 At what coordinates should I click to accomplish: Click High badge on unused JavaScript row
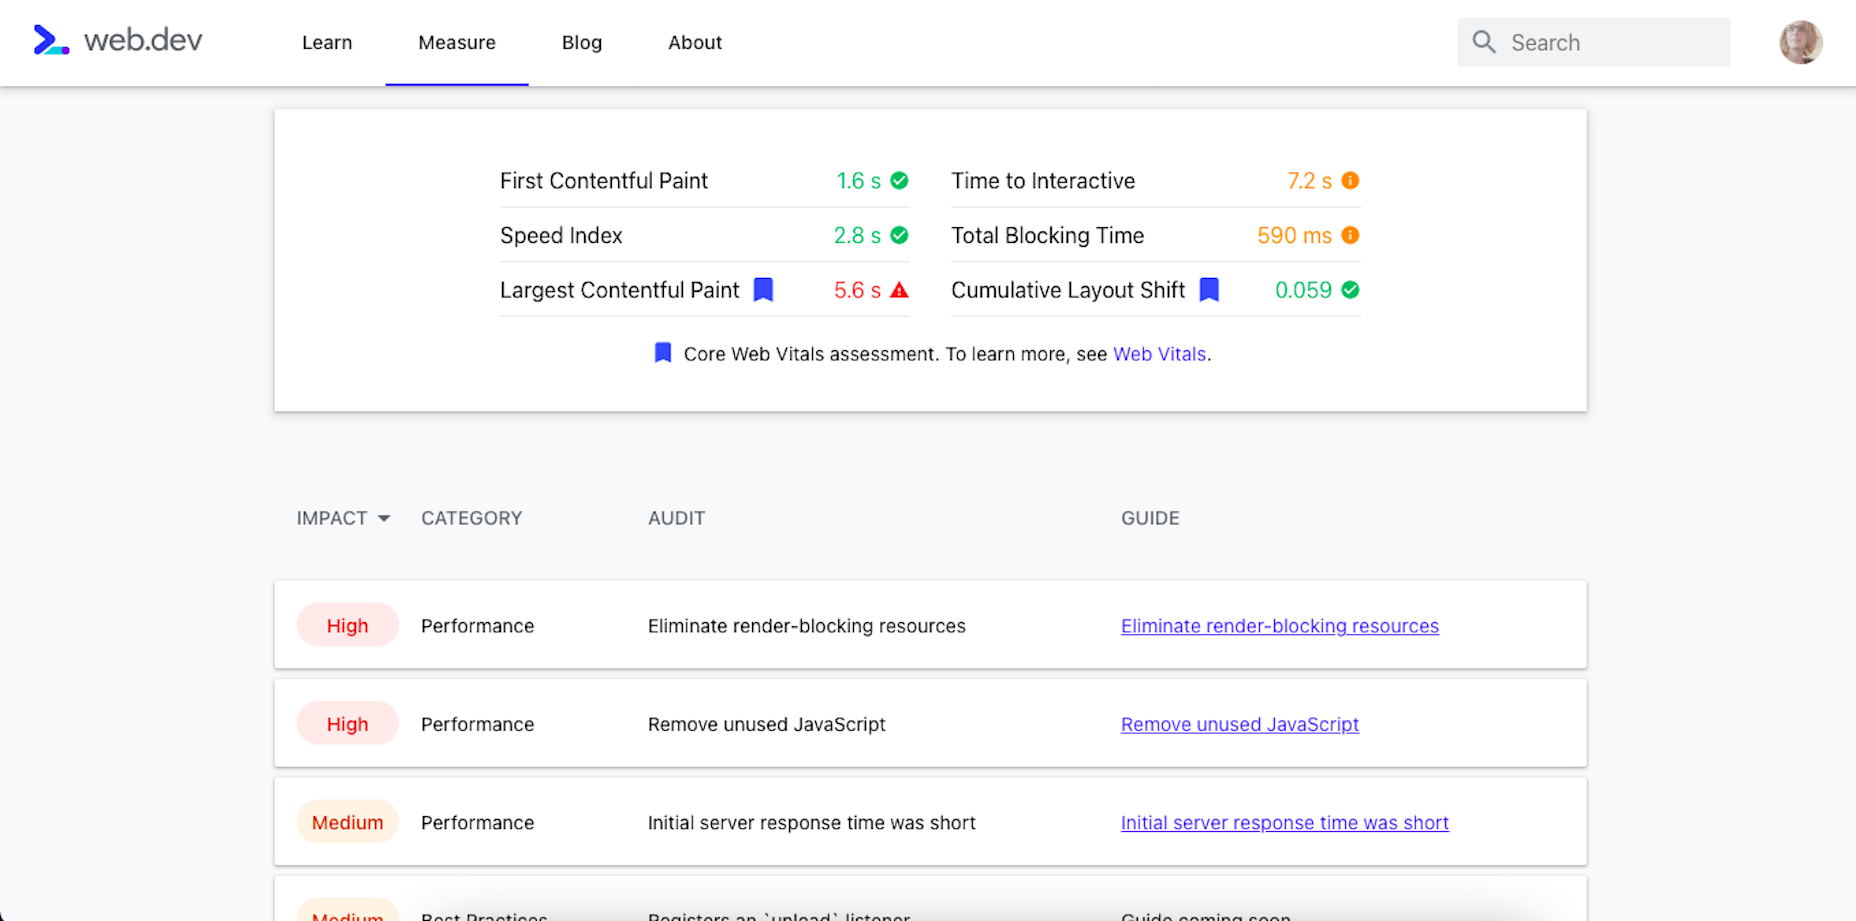tap(347, 724)
